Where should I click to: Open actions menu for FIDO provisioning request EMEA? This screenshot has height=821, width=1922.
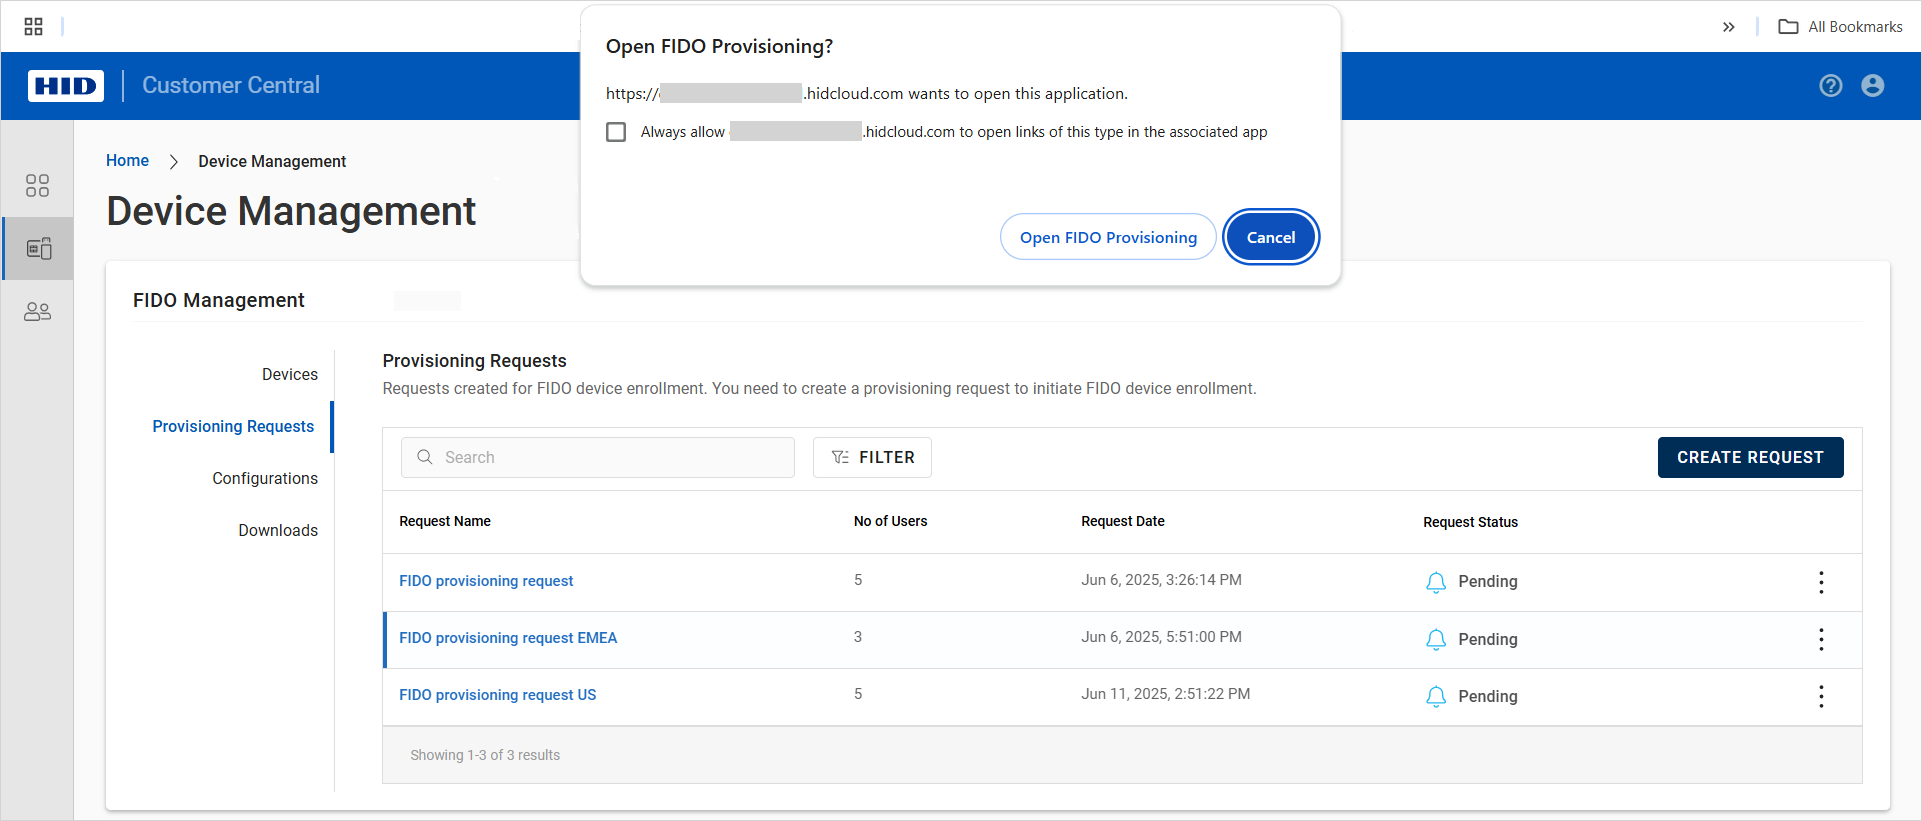[x=1820, y=640]
